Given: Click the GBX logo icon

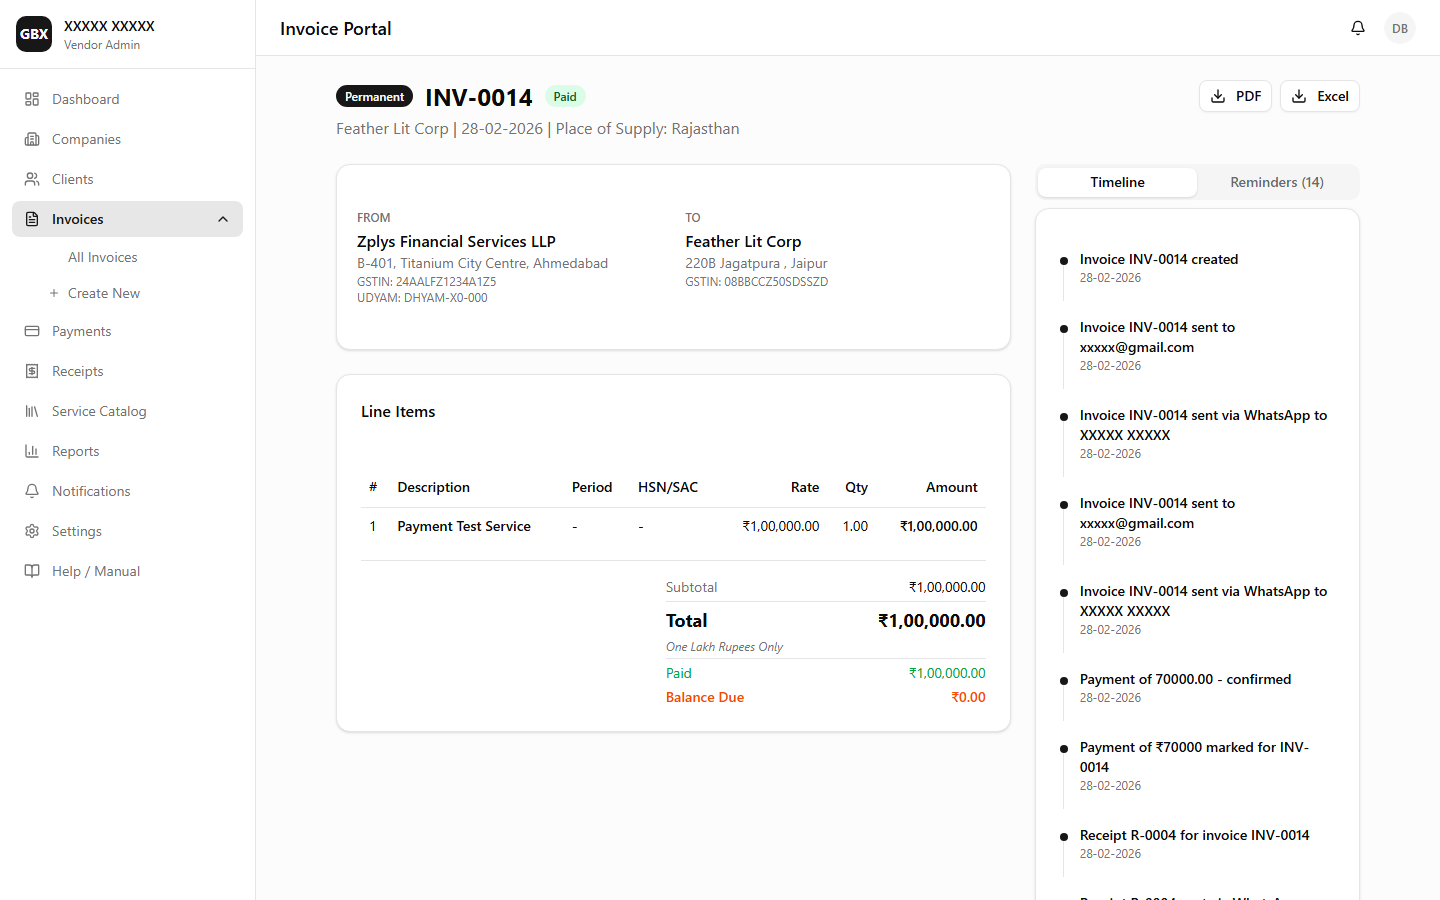Looking at the screenshot, I should coord(34,34).
